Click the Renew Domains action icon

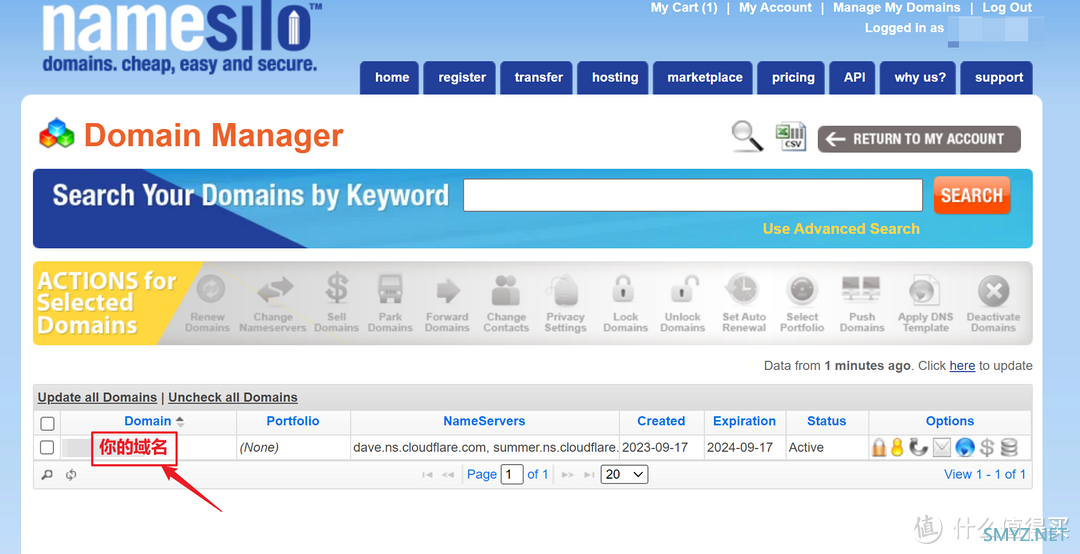pyautogui.click(x=211, y=289)
